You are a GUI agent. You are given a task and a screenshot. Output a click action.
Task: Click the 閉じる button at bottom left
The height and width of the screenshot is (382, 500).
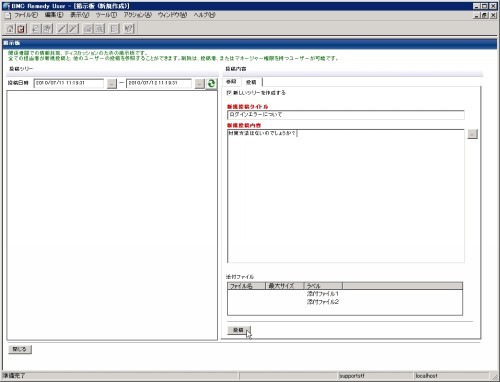click(20, 349)
